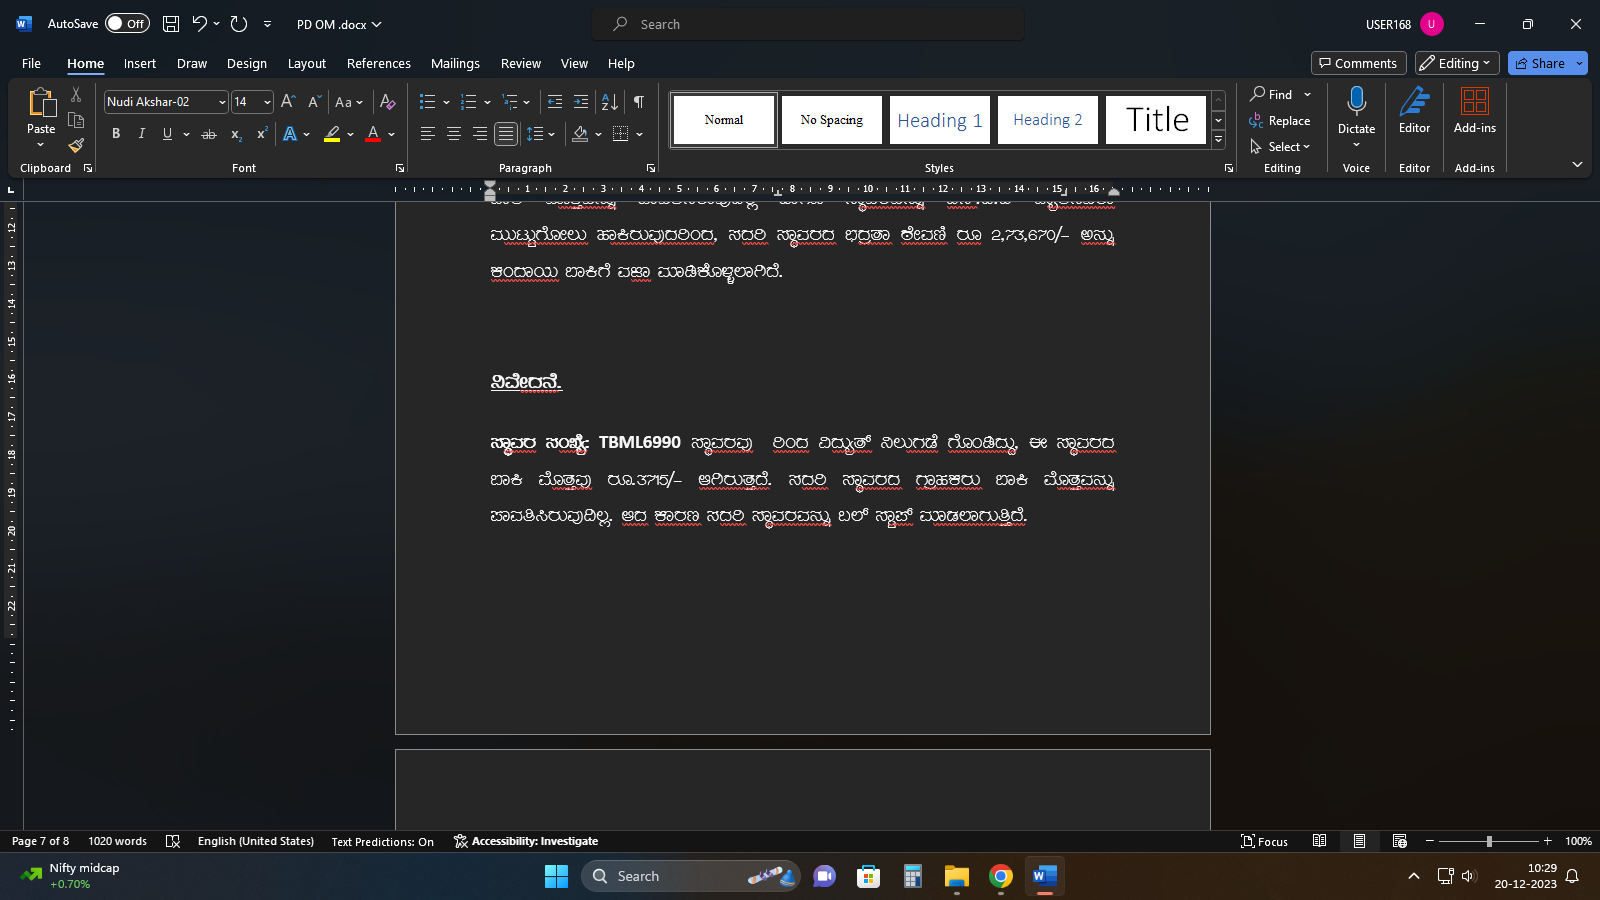Viewport: 1600px width, 900px height.
Task: Open the Windows Start menu
Action: (x=556, y=876)
